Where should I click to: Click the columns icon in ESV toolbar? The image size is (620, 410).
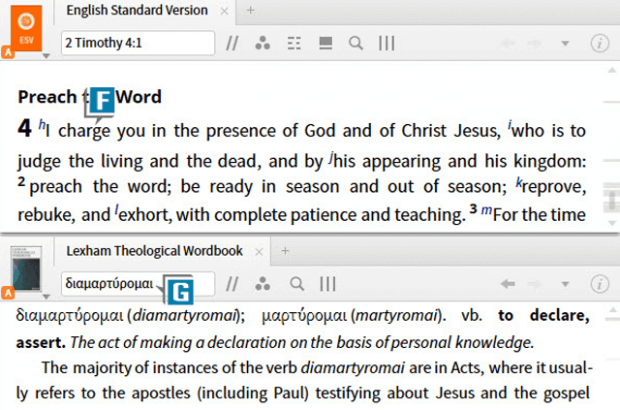[x=386, y=43]
